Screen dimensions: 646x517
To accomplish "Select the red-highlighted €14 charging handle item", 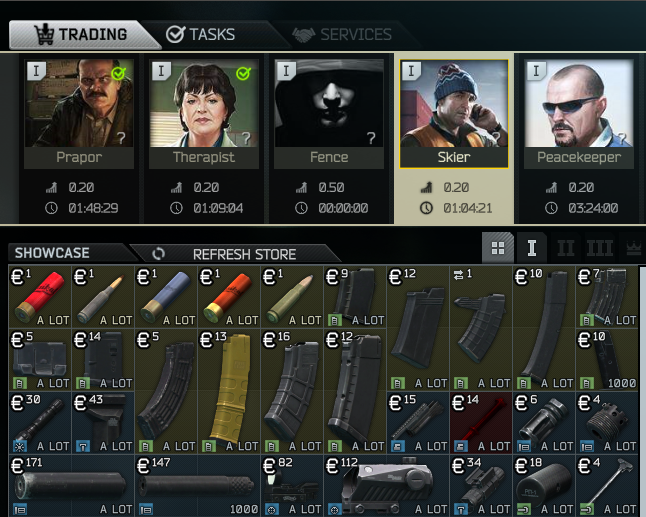I will 480,423.
